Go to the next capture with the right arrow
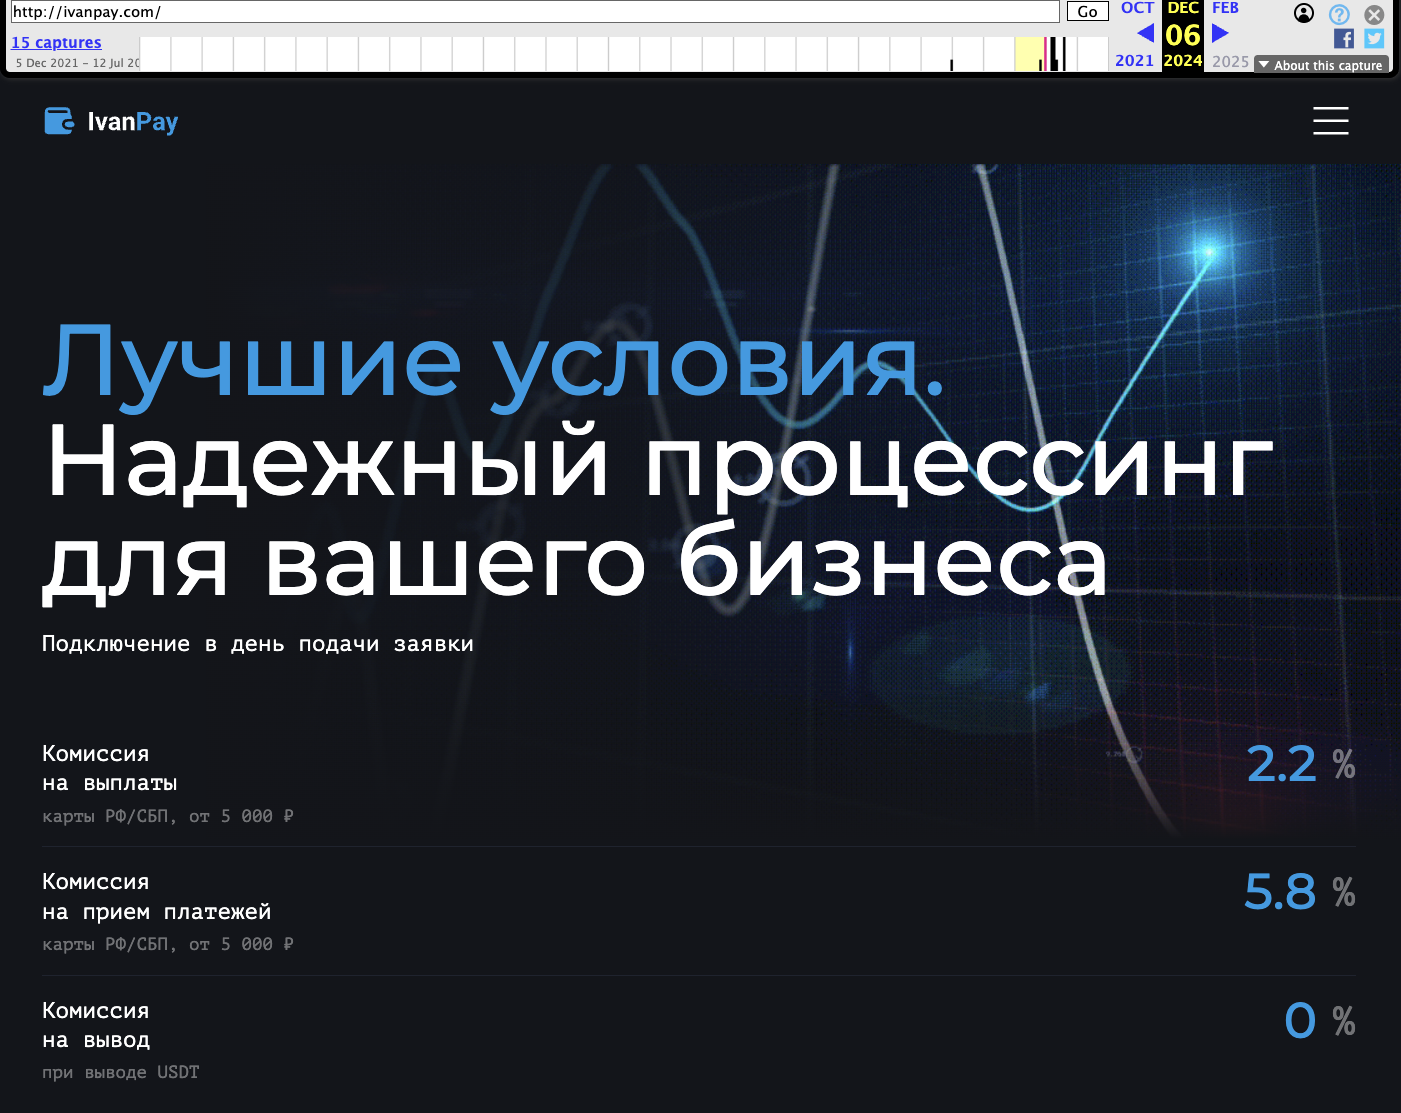The image size is (1401, 1113). point(1219,32)
